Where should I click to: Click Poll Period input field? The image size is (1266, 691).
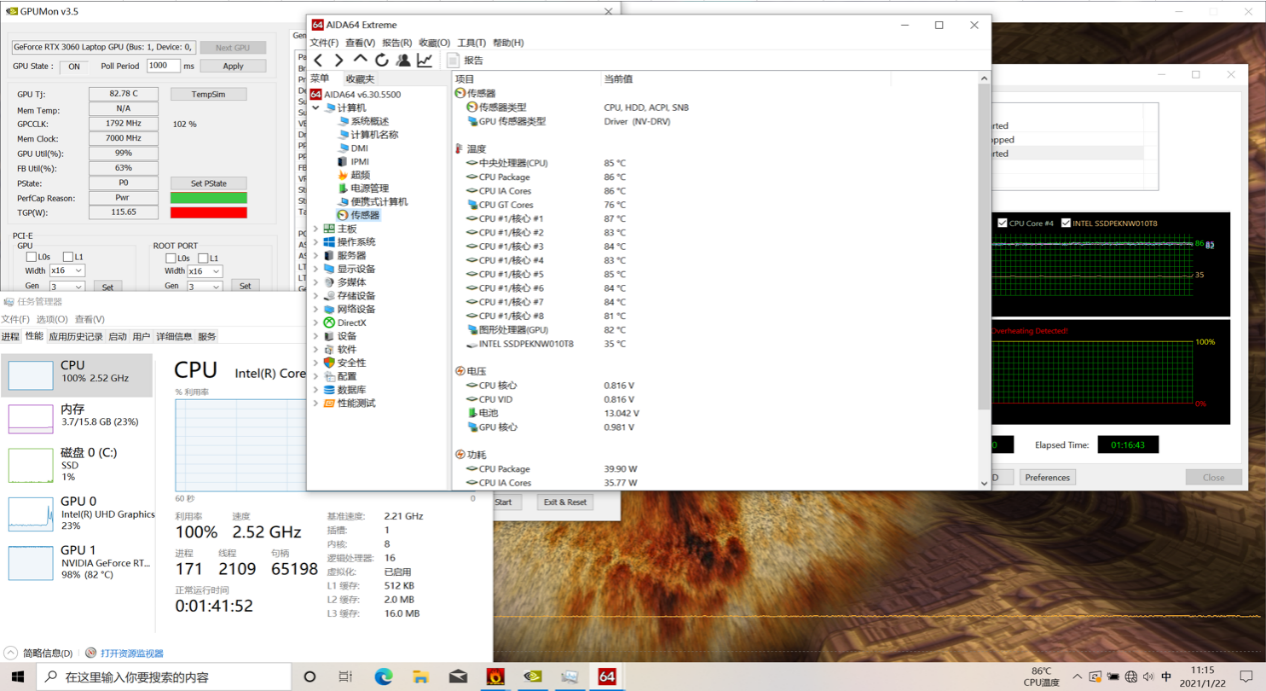pos(163,66)
